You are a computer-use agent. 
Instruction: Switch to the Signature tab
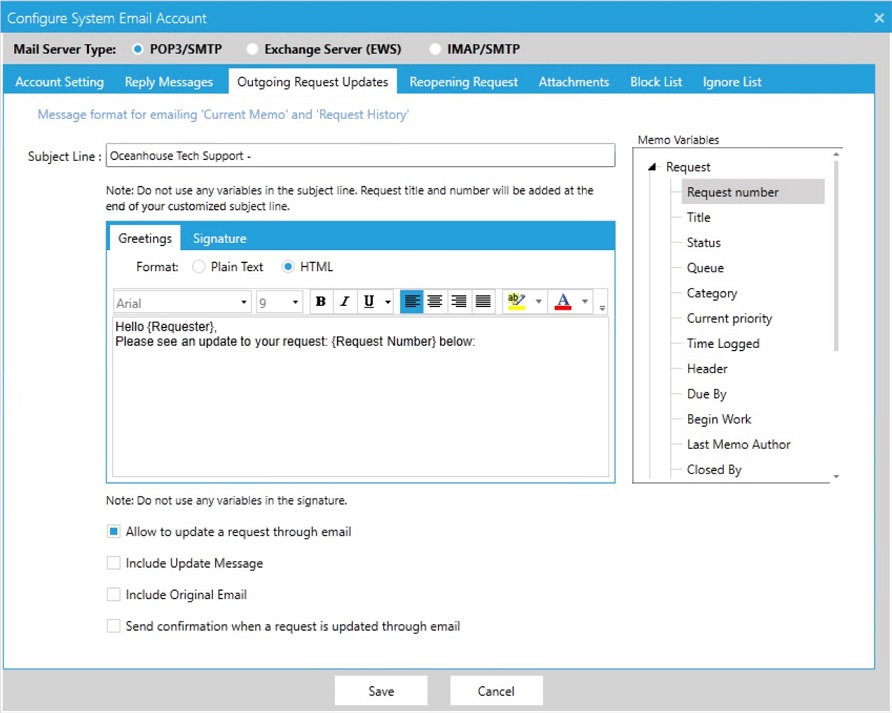click(x=219, y=239)
